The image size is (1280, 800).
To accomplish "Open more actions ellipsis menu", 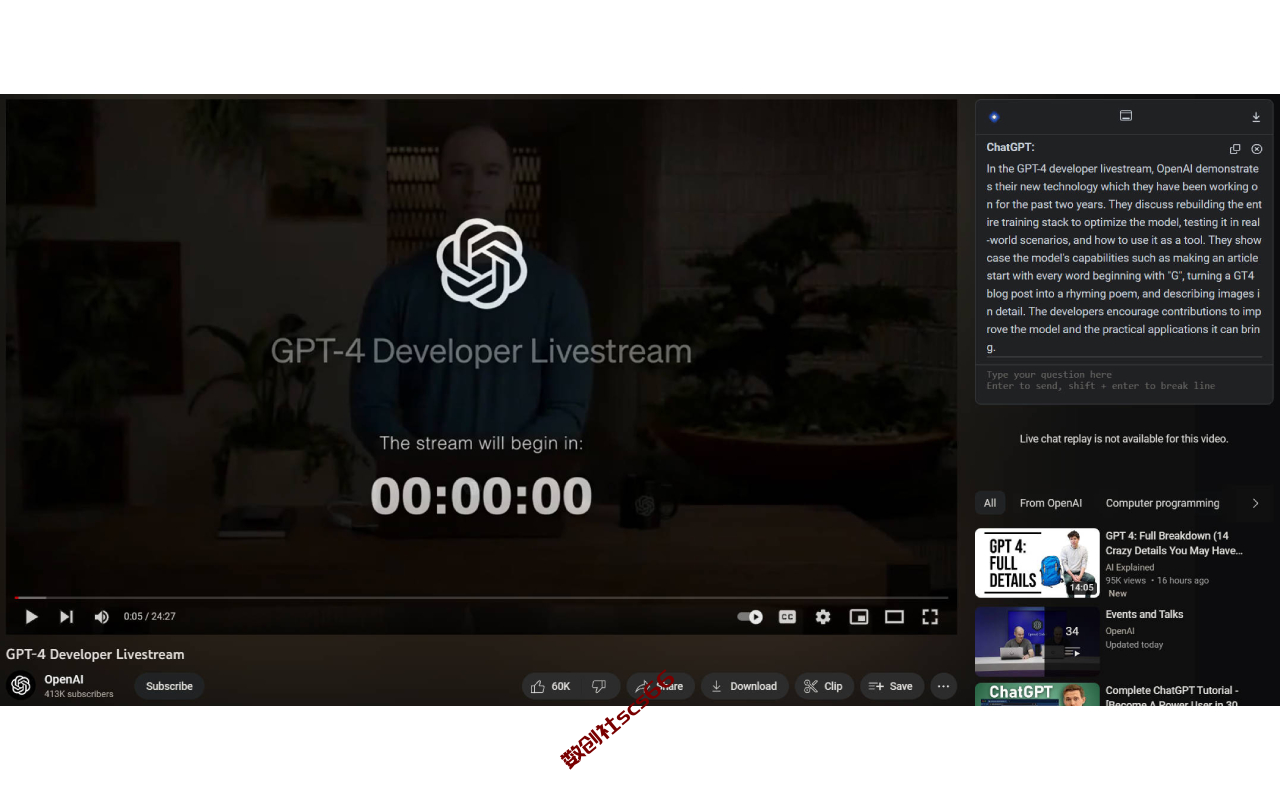I will pyautogui.click(x=943, y=686).
